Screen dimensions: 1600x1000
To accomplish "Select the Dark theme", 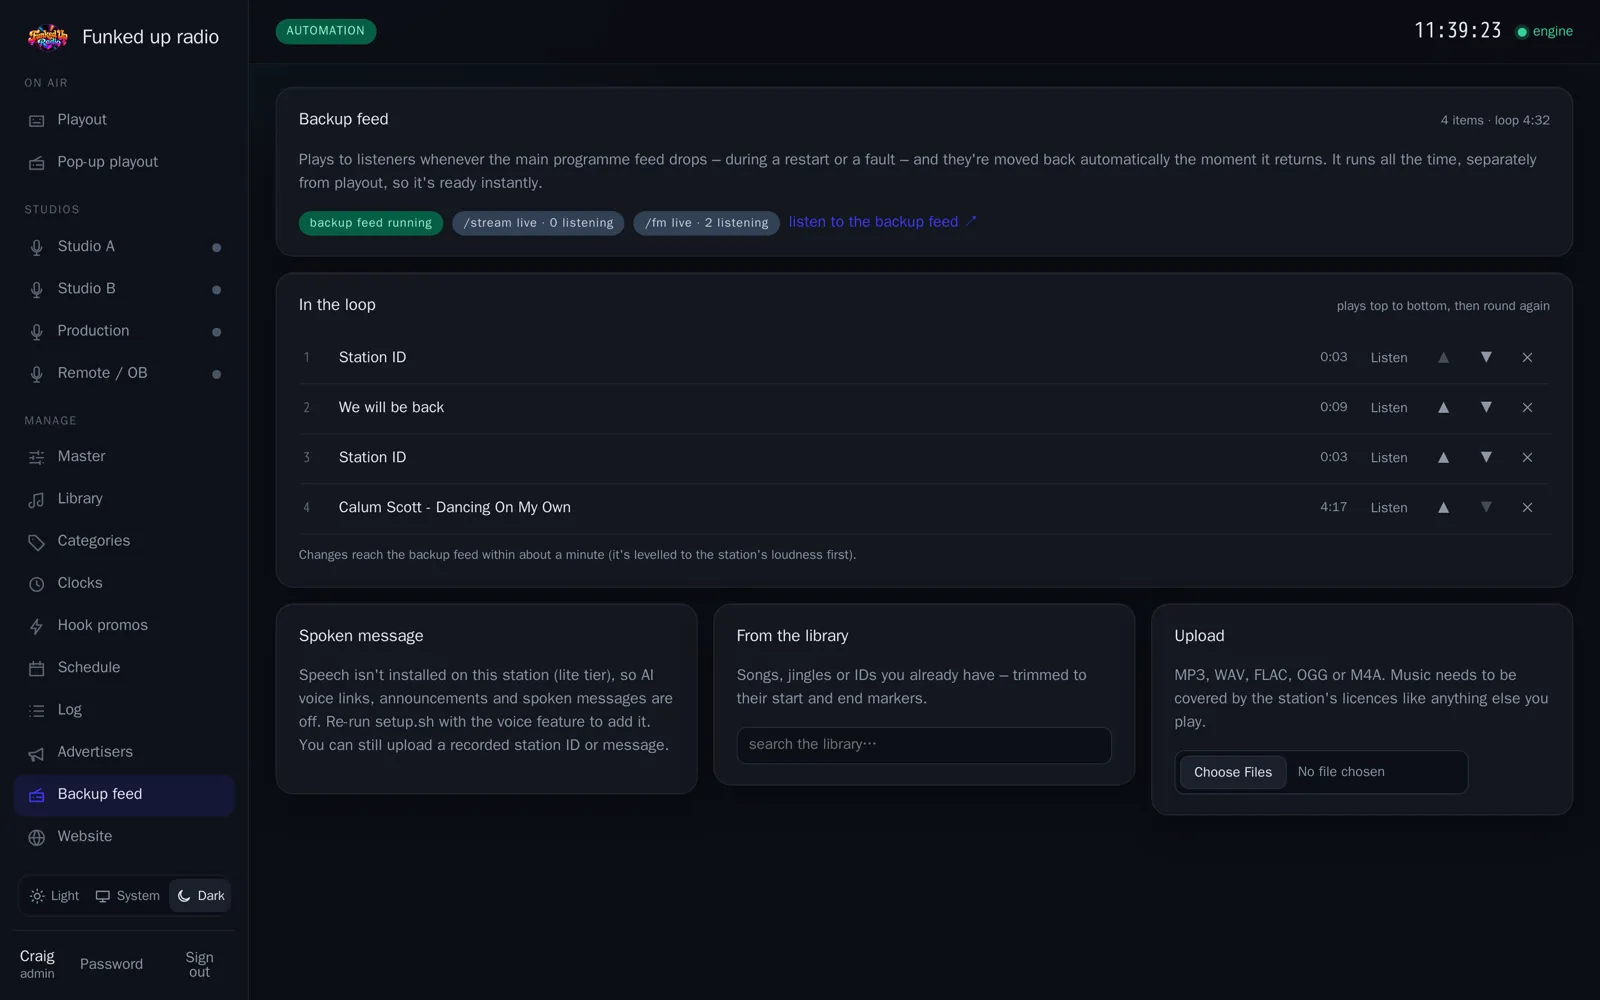I will [x=200, y=896].
